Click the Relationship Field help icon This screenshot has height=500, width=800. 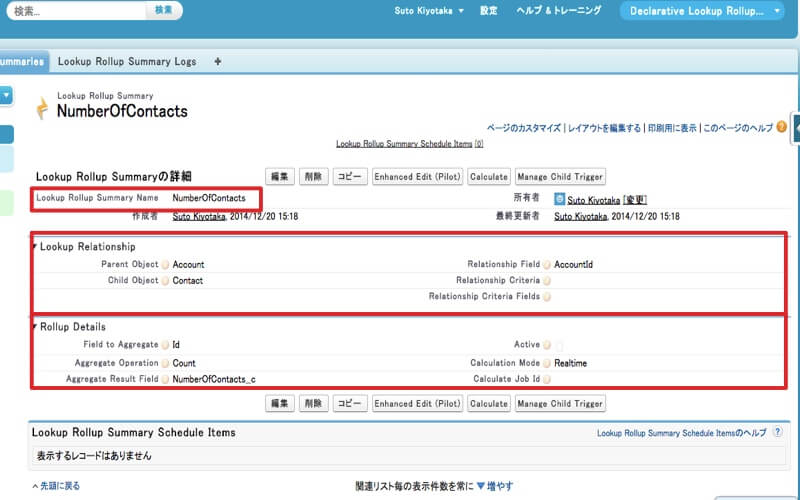[x=547, y=265]
